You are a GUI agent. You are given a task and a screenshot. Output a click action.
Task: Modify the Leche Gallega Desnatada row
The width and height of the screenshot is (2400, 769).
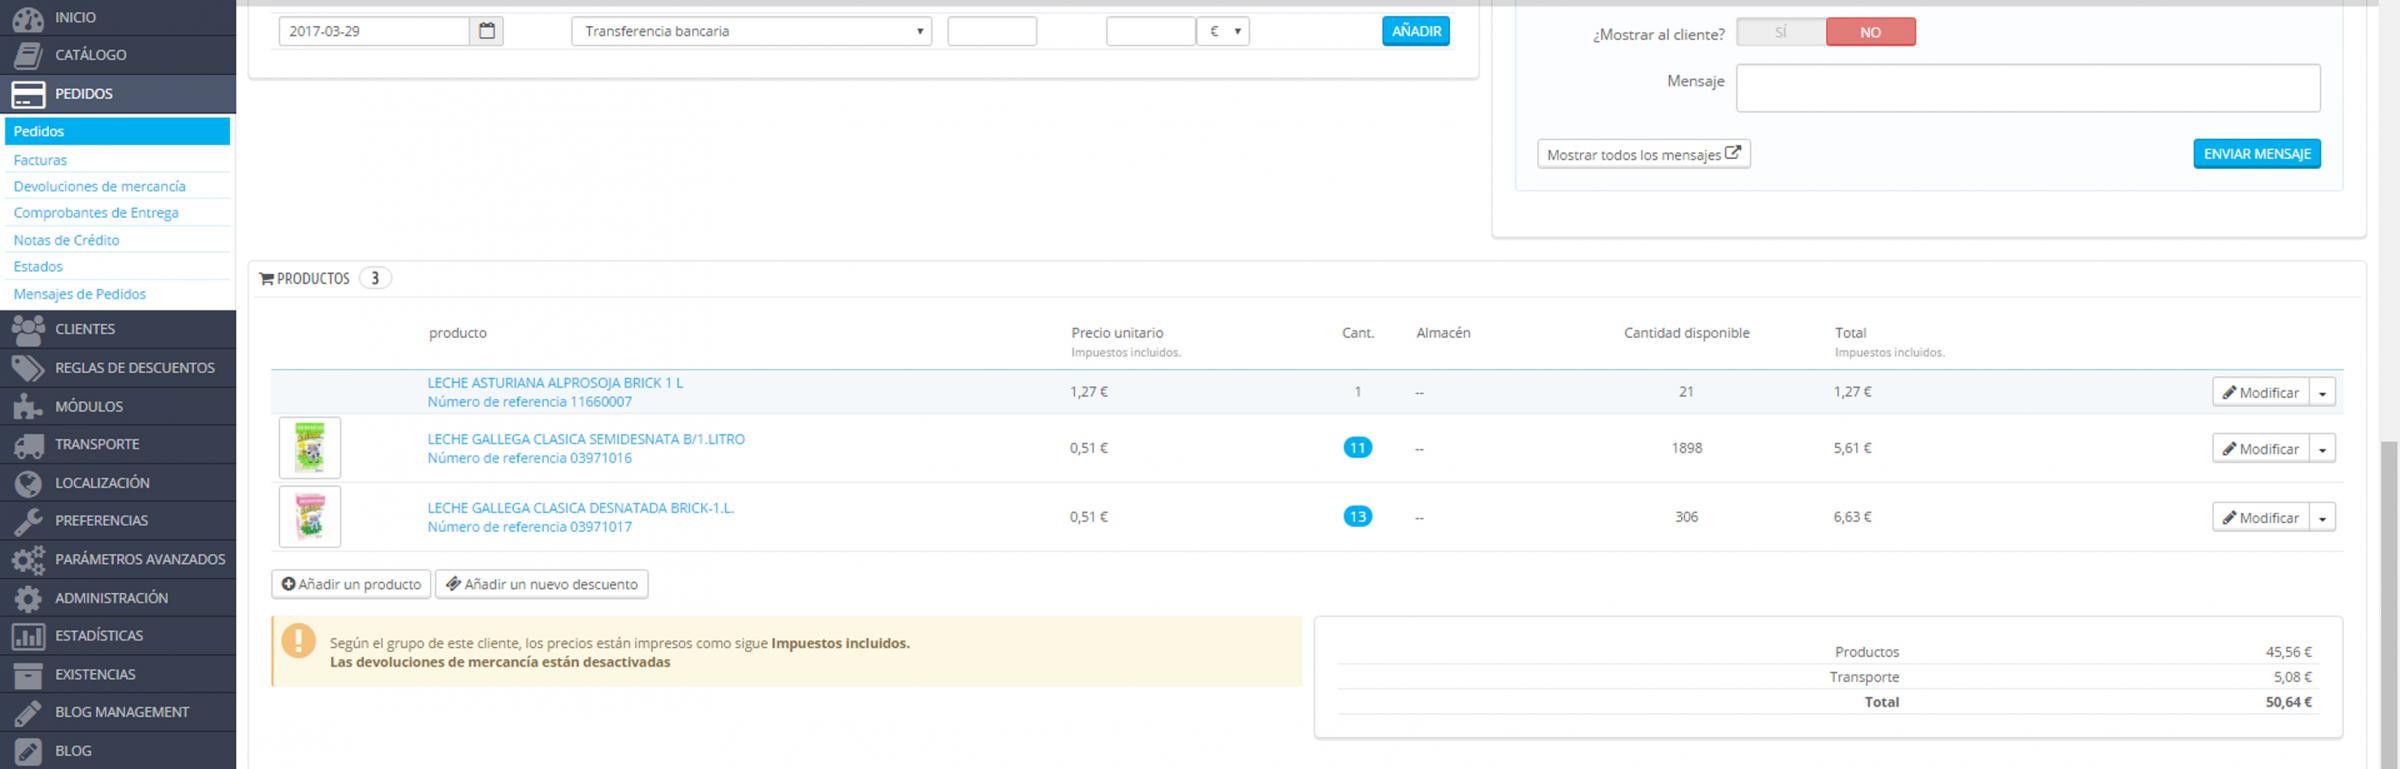2261,518
